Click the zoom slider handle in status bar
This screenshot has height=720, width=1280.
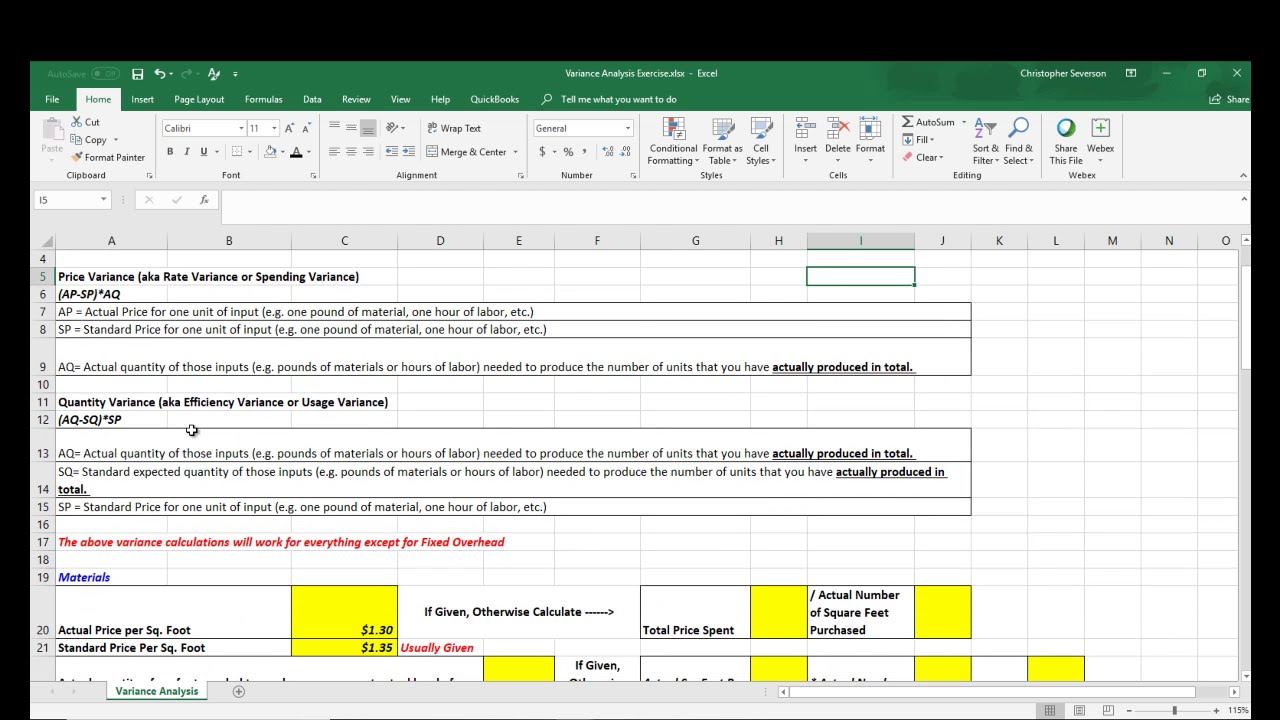click(x=1174, y=710)
